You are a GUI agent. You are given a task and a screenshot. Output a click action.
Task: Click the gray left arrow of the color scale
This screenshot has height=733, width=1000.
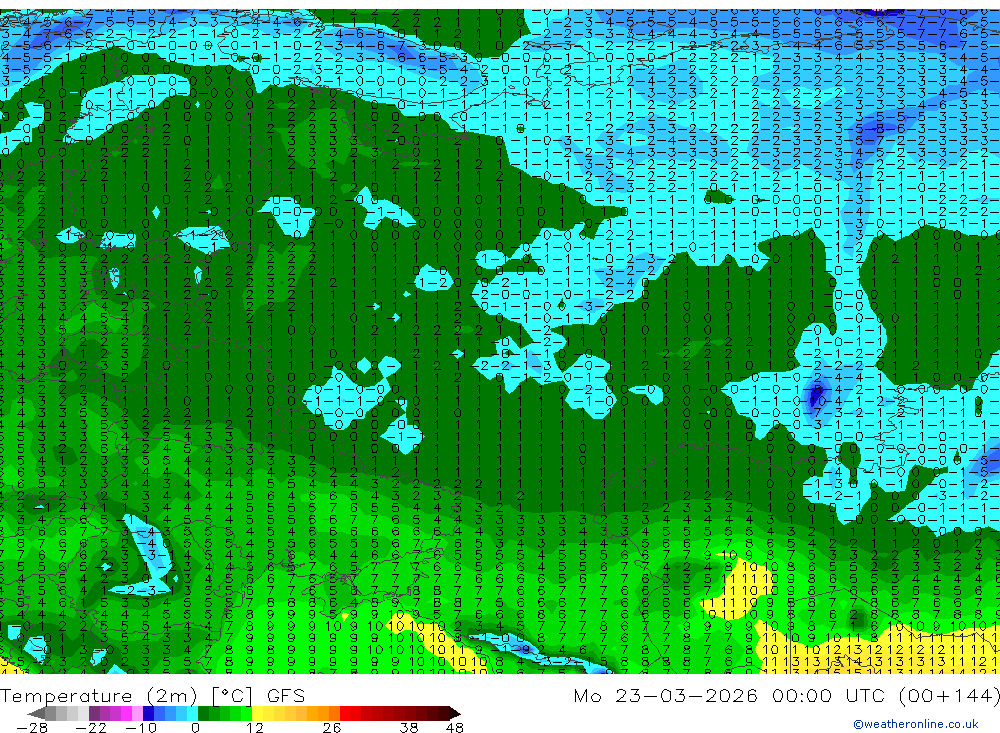[x=36, y=714]
